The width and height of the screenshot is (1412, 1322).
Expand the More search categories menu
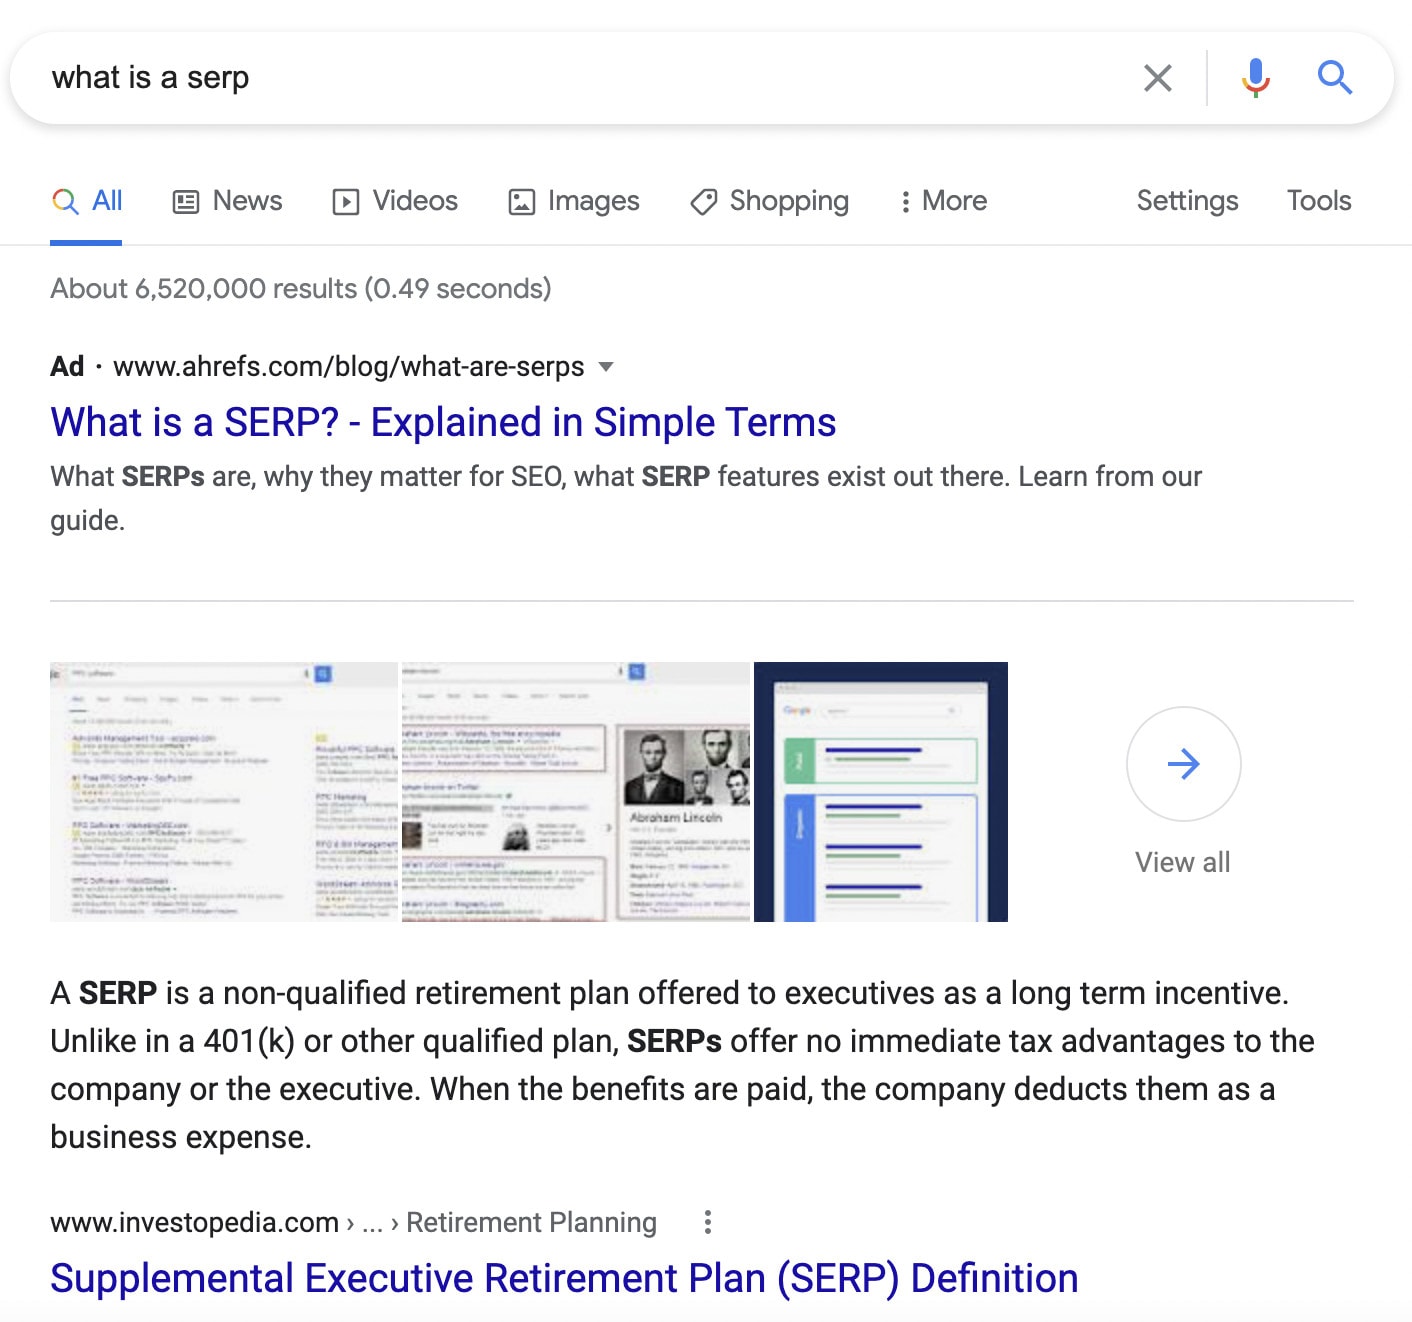(x=943, y=201)
